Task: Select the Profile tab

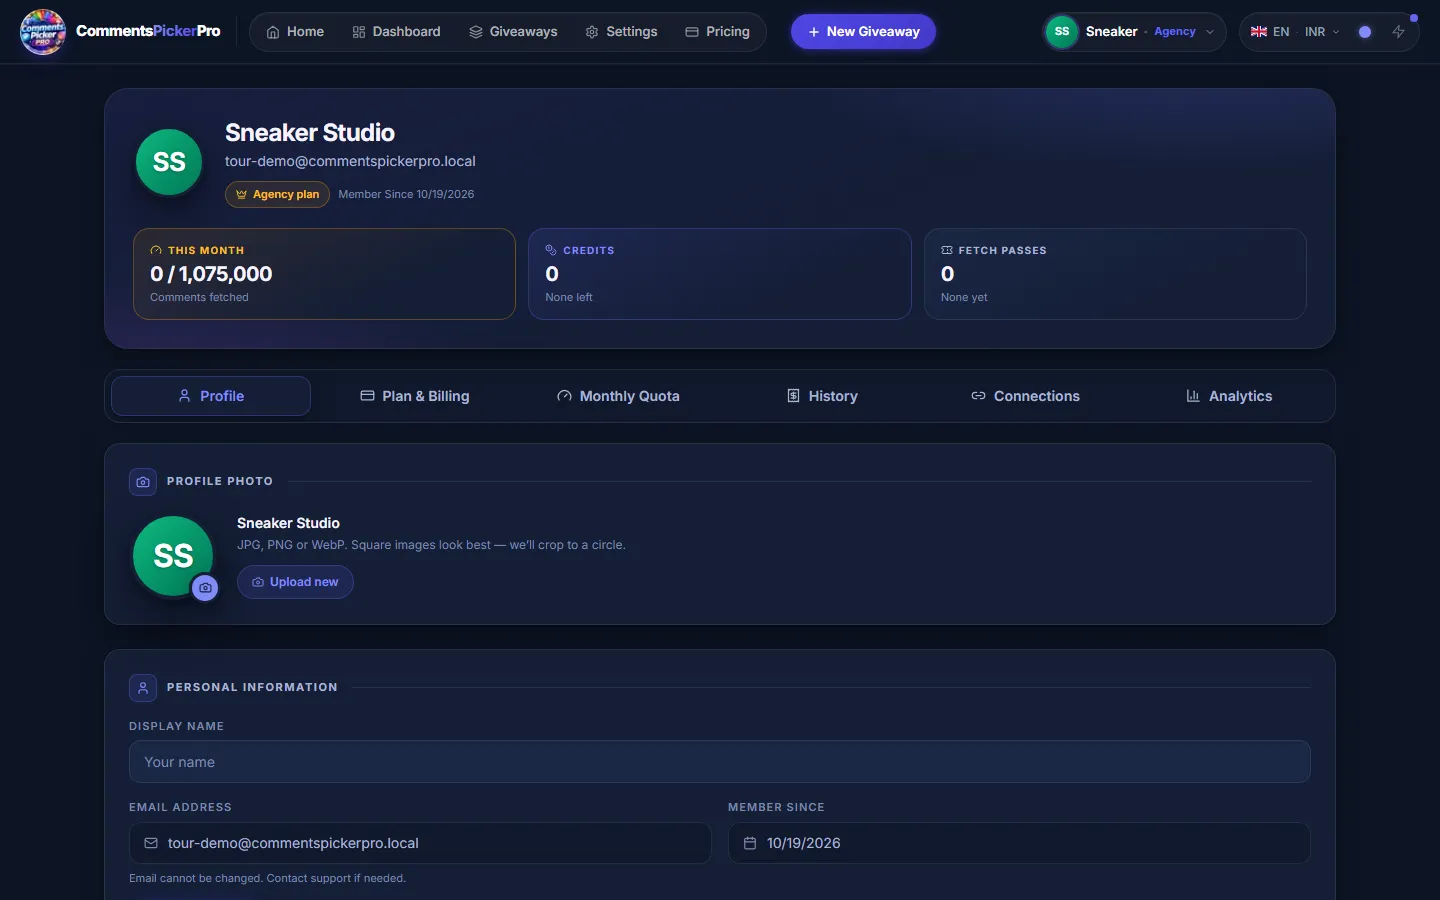Action: point(211,396)
